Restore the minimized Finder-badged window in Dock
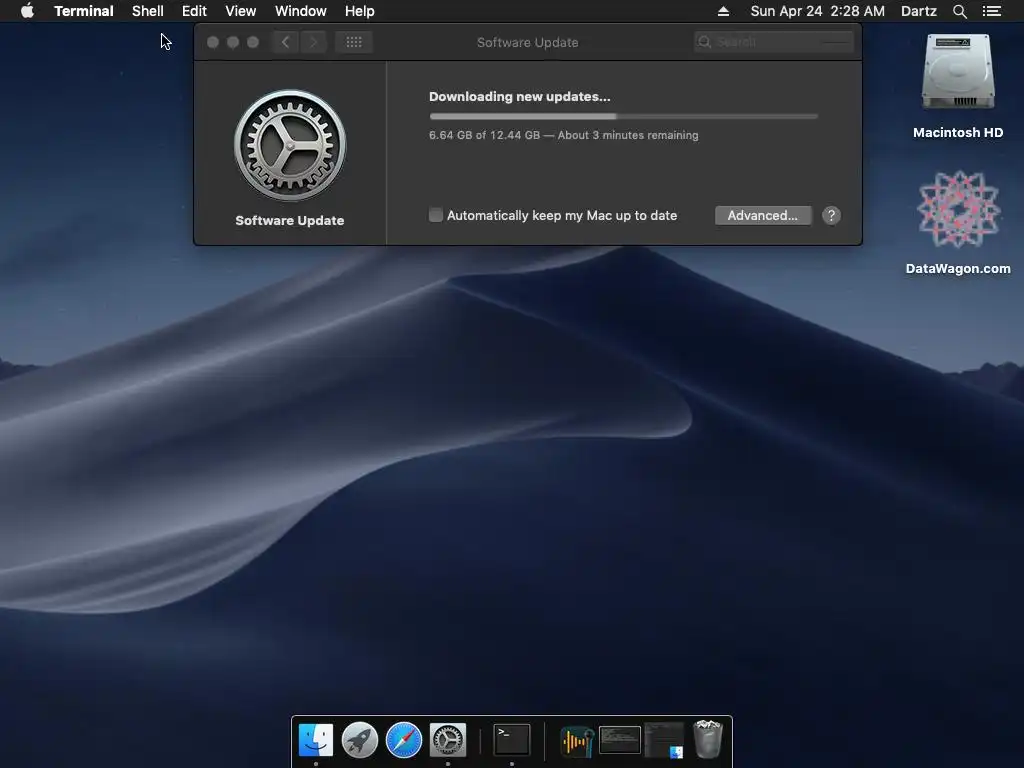 point(664,740)
